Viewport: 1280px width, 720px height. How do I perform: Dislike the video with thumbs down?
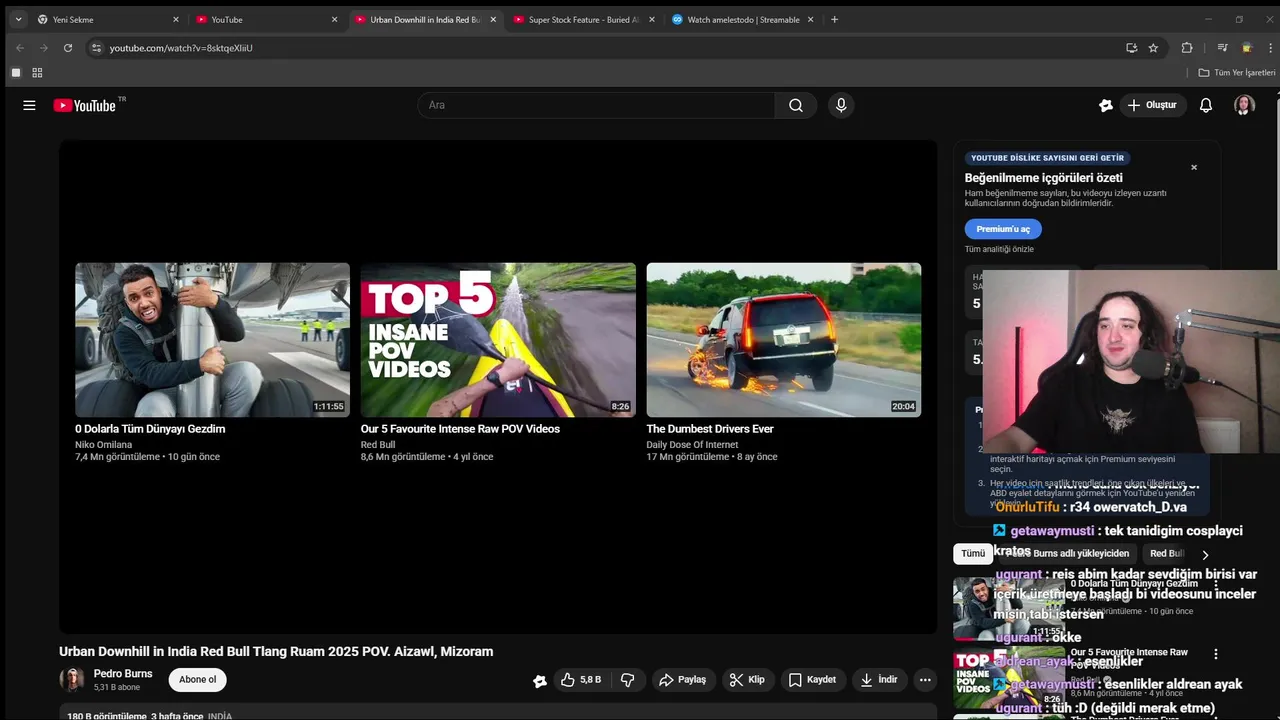click(628, 680)
